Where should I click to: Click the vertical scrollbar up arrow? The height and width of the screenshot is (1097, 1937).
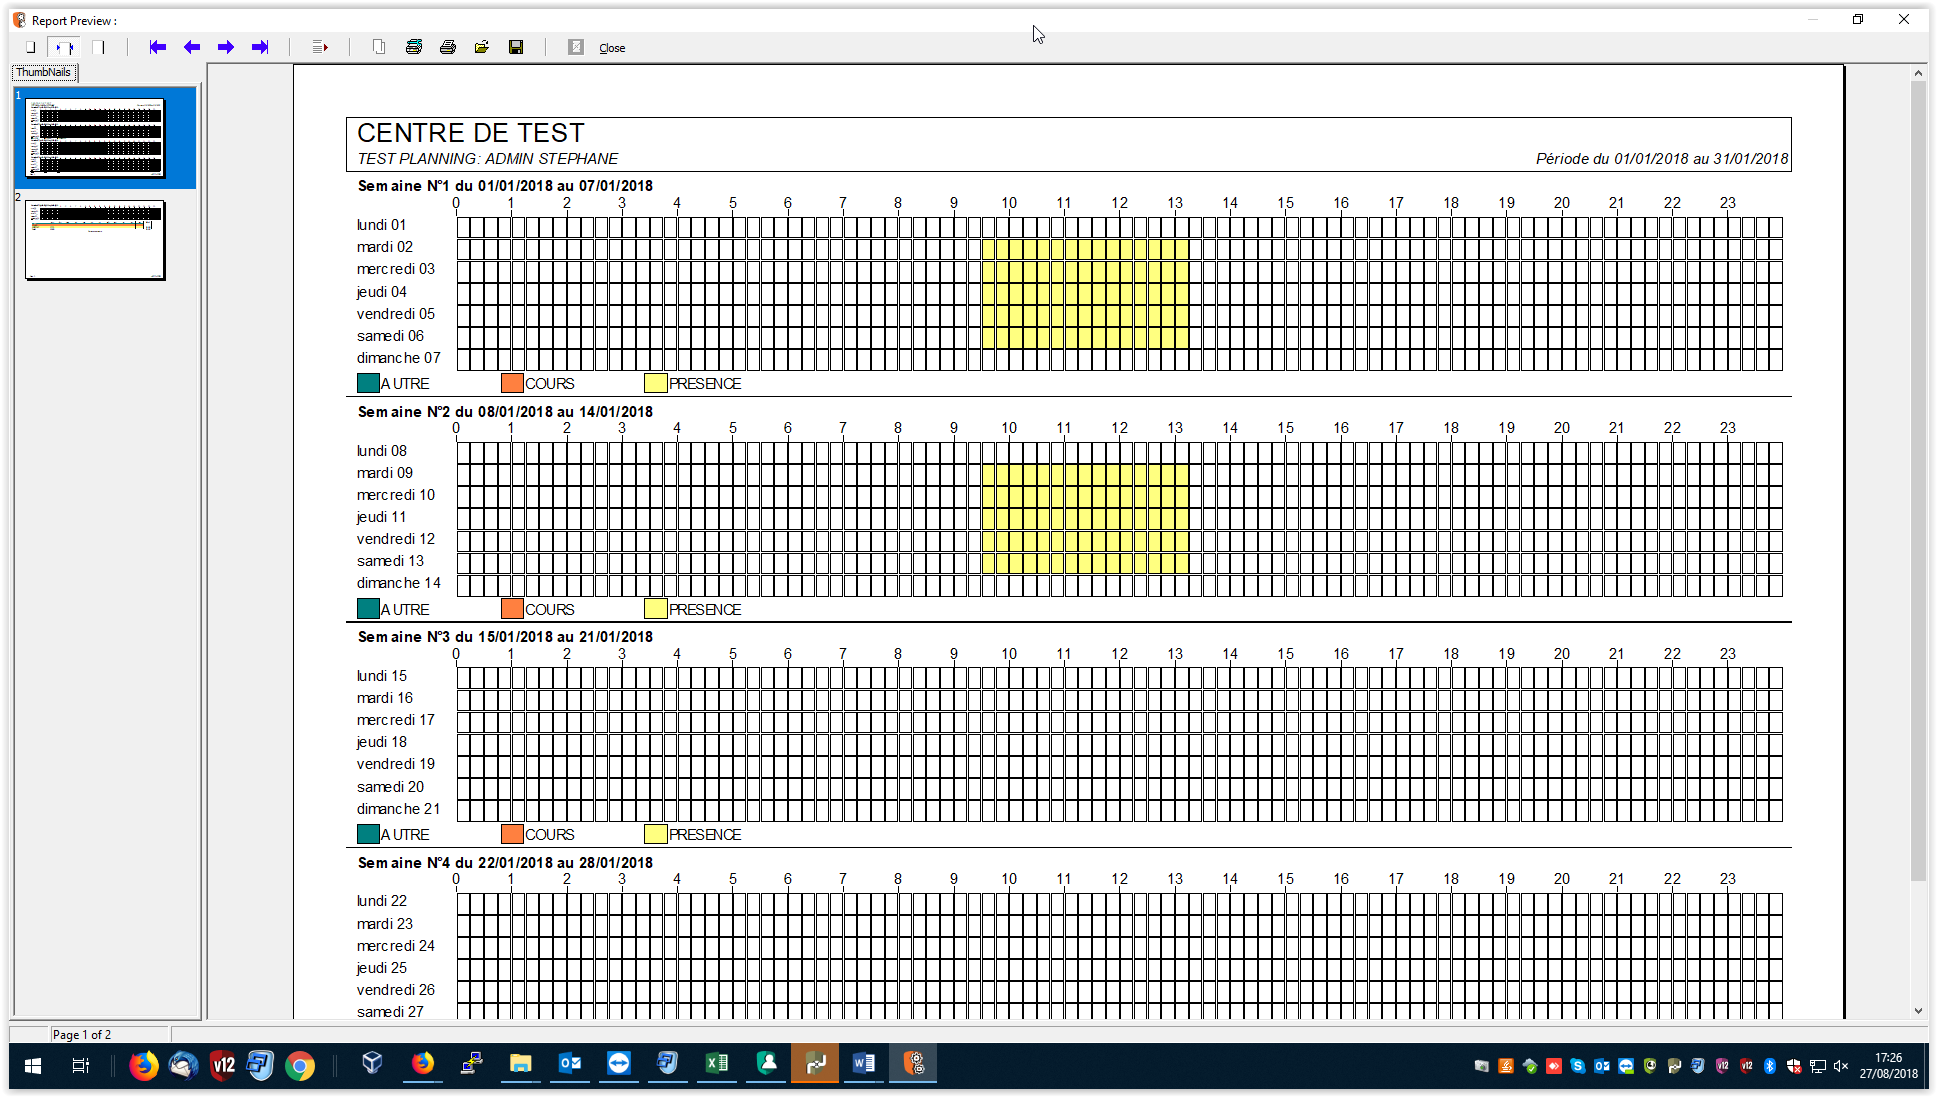coord(1918,73)
